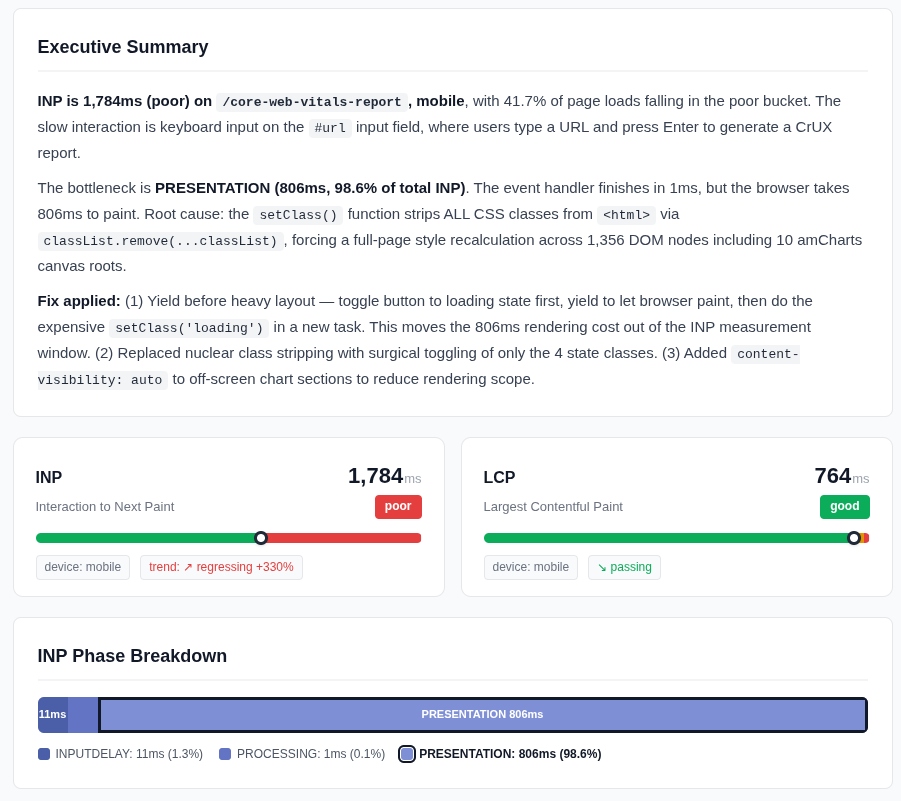Click the "trend: regressing +330%" tag

[221, 568]
